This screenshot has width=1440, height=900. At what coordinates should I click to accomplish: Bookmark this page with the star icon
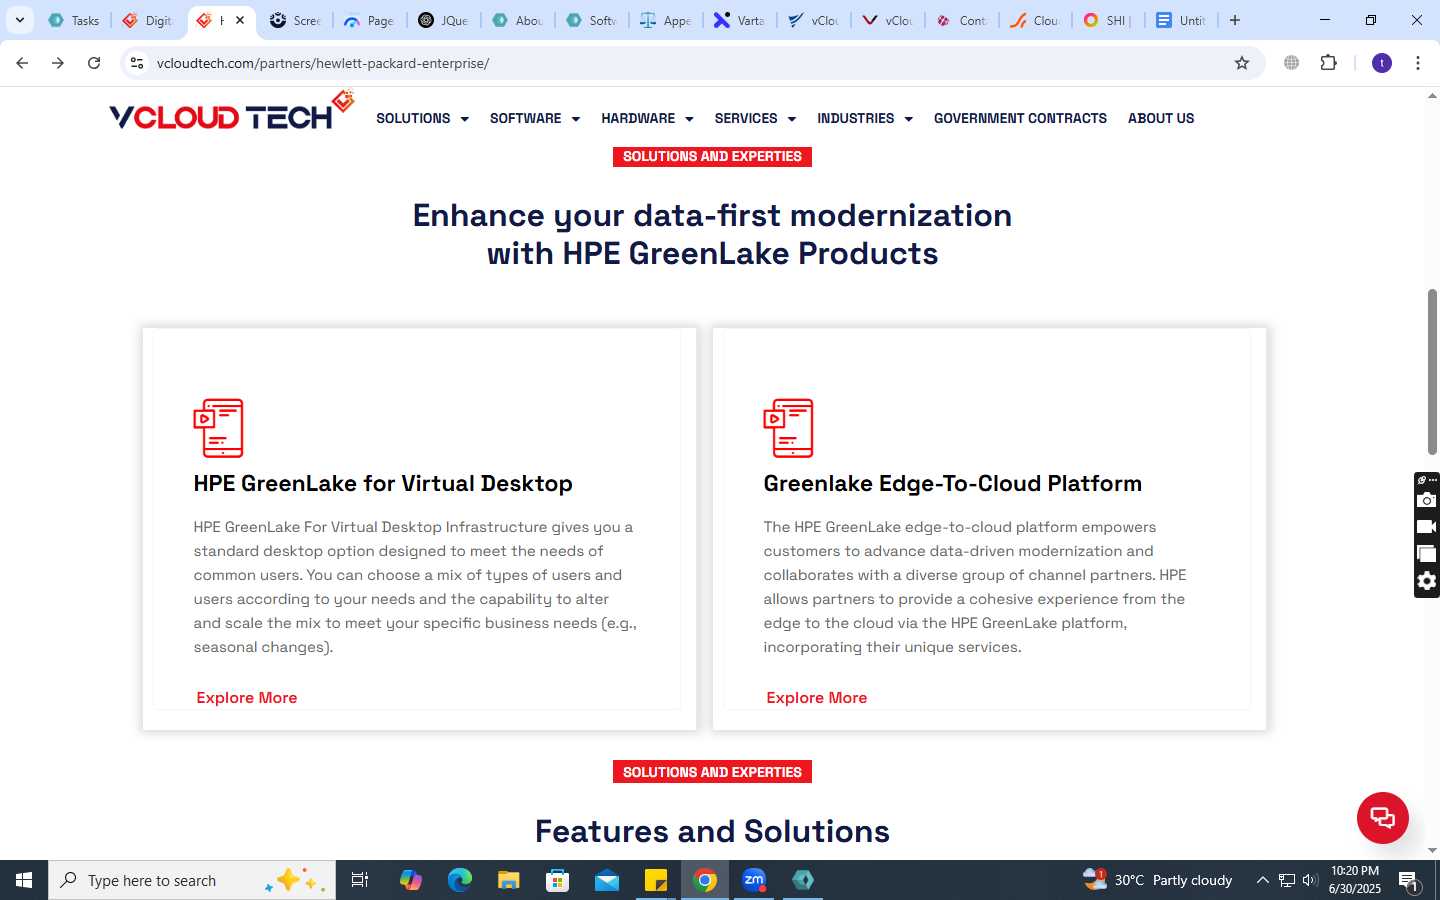pyautogui.click(x=1242, y=63)
